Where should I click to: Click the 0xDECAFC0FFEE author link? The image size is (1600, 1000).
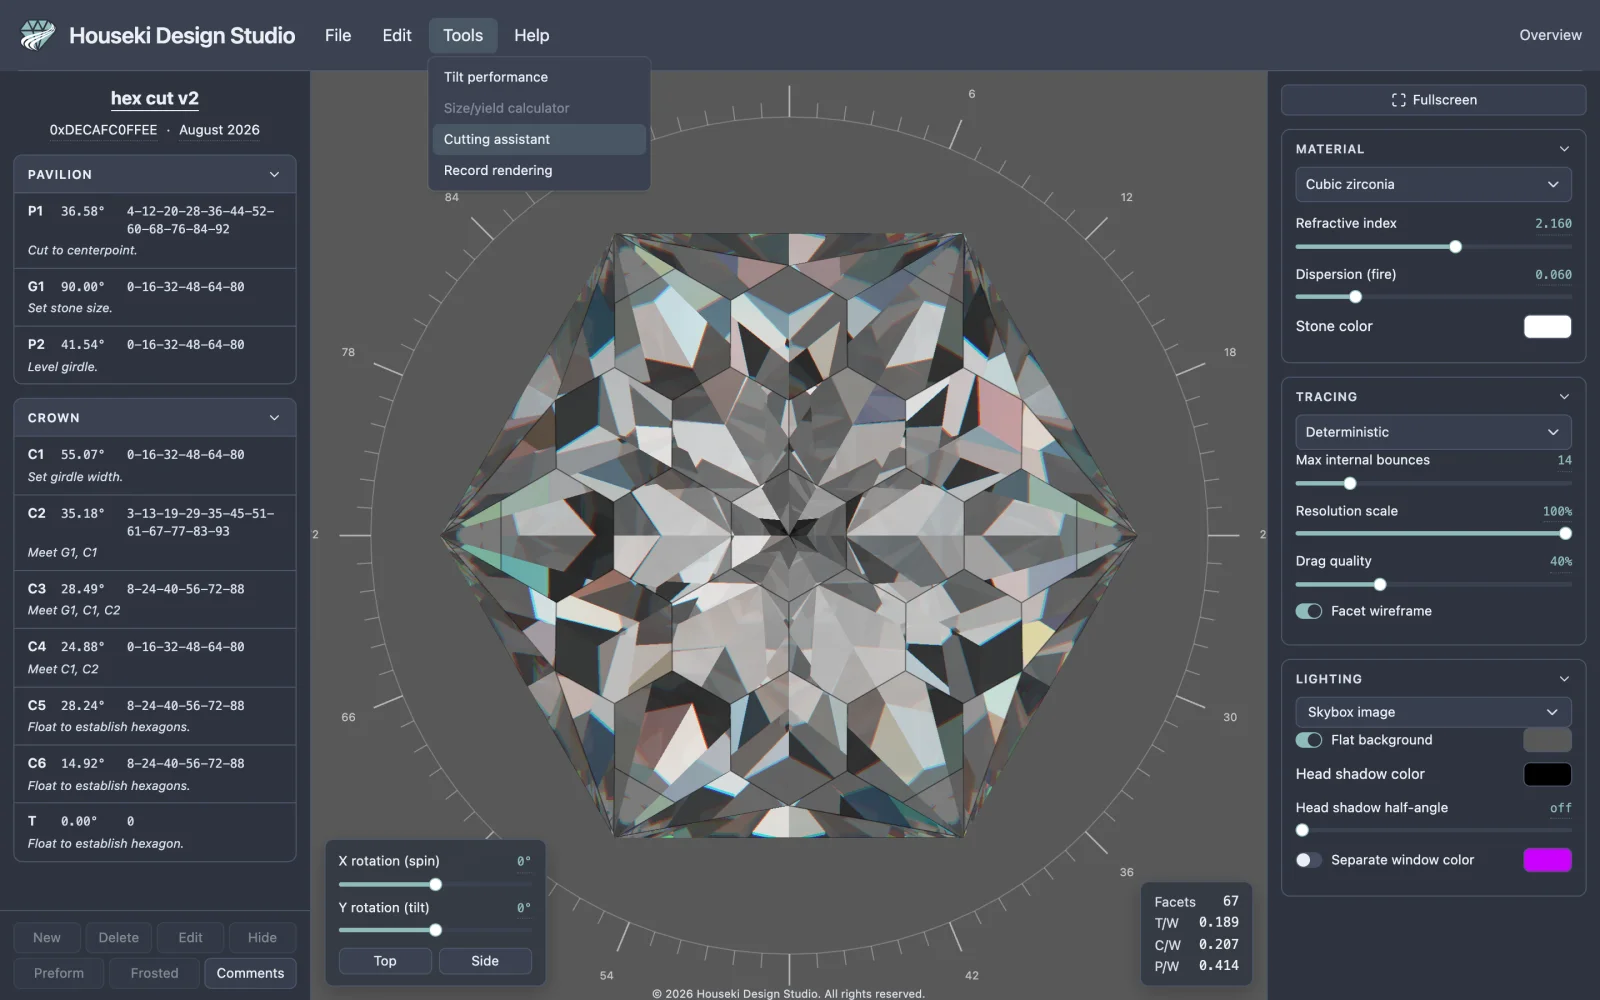tap(103, 130)
